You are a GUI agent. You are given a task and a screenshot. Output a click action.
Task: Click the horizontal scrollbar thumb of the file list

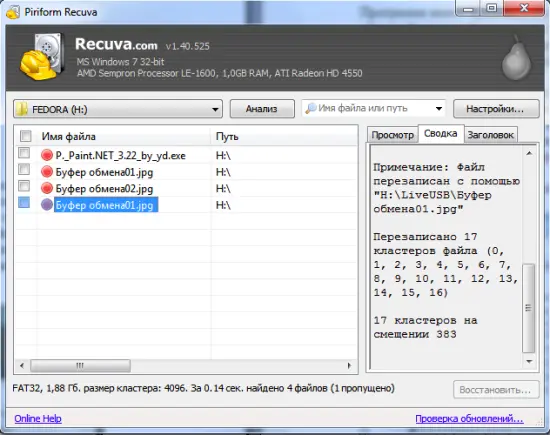coord(80,366)
